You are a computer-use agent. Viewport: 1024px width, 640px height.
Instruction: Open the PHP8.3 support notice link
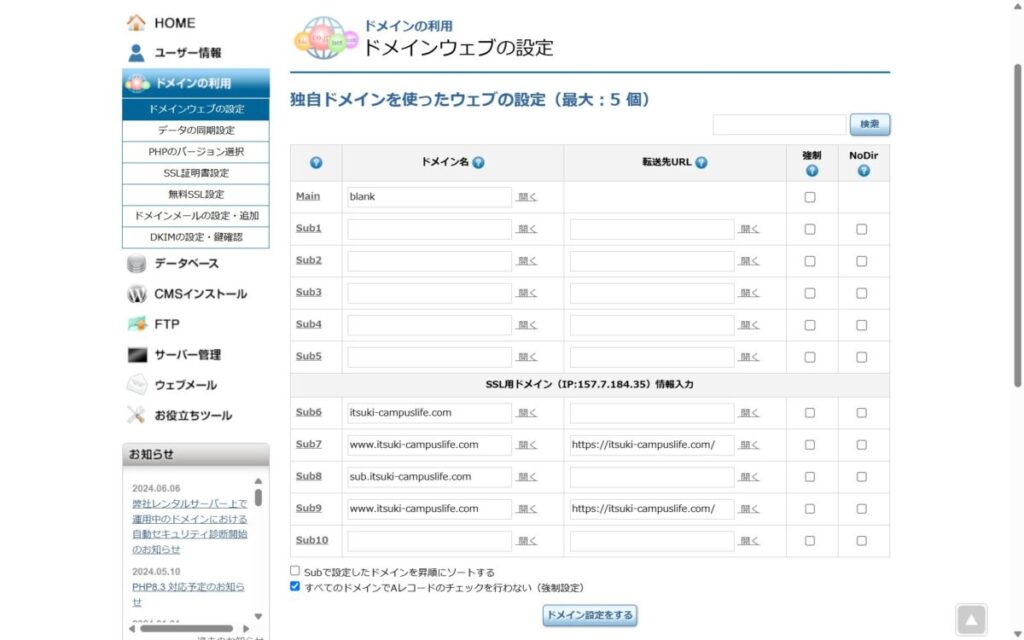(x=189, y=594)
